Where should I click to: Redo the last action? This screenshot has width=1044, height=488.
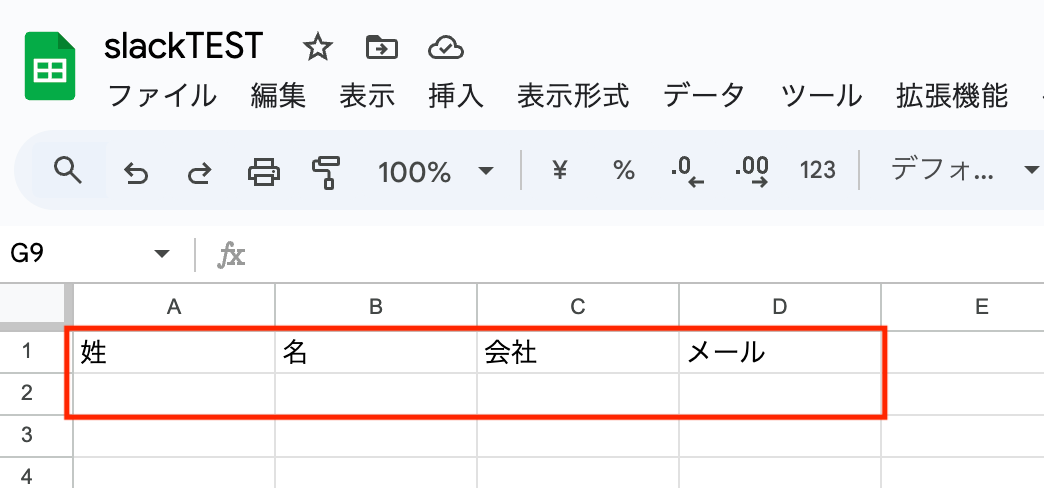(200, 173)
